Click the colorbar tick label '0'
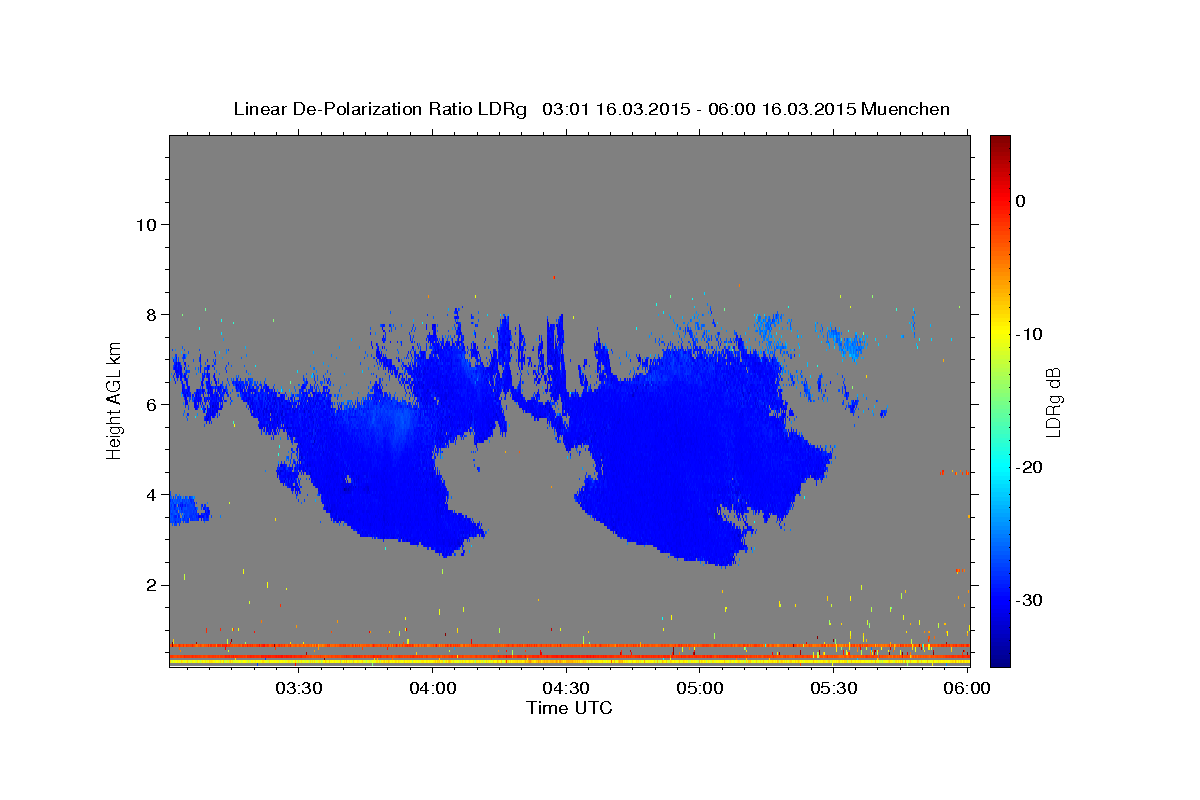 [x=1021, y=201]
